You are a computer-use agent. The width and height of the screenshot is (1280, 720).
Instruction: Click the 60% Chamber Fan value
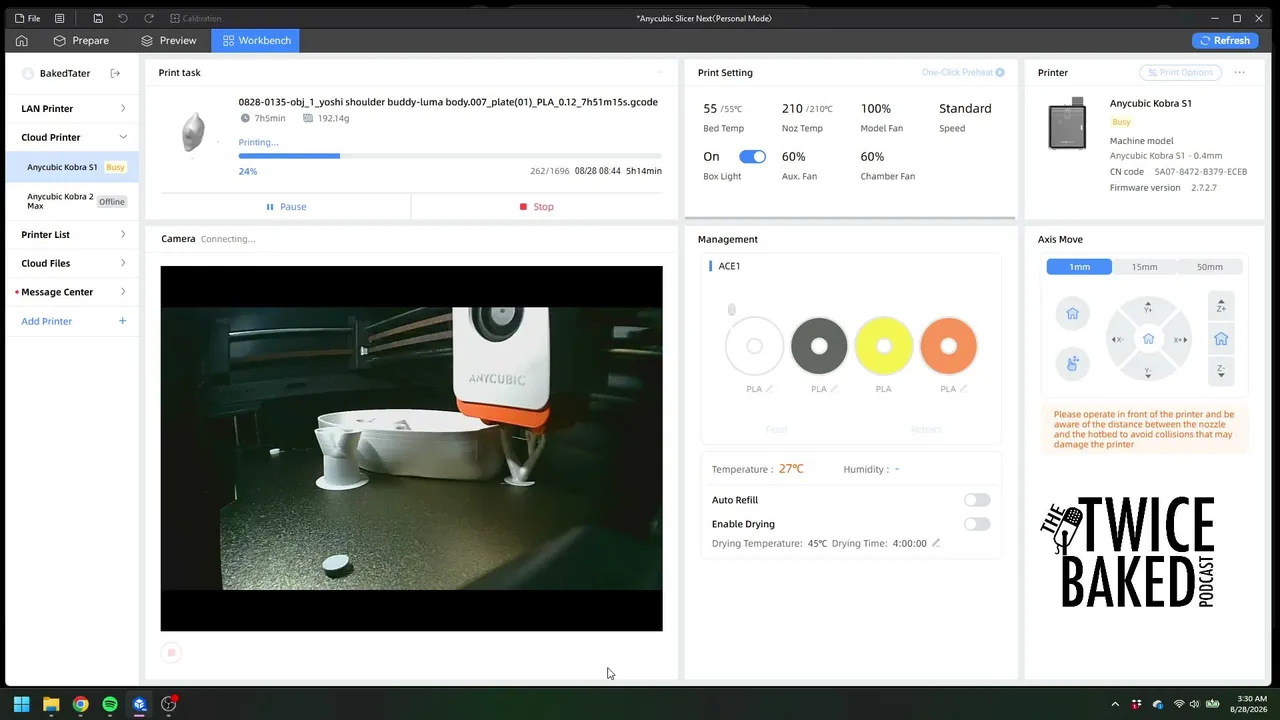(872, 157)
